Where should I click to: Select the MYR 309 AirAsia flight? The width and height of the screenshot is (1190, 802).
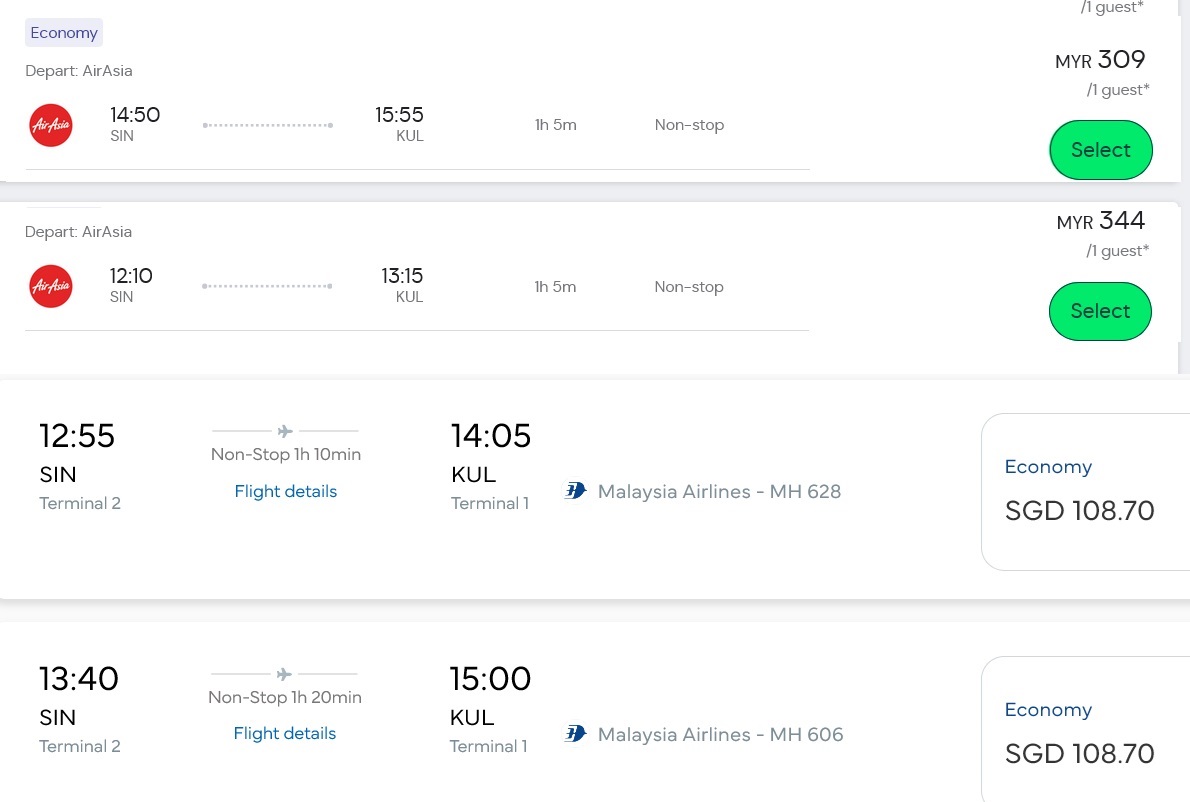coord(1100,150)
